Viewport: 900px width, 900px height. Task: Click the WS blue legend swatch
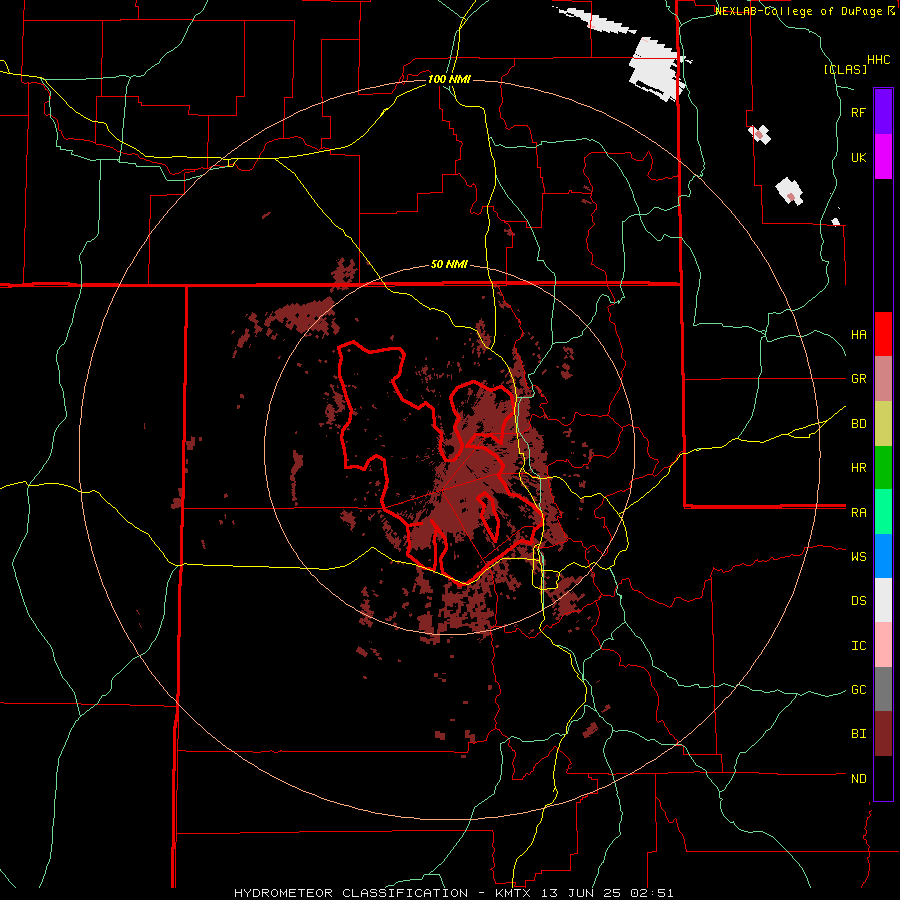(883, 556)
